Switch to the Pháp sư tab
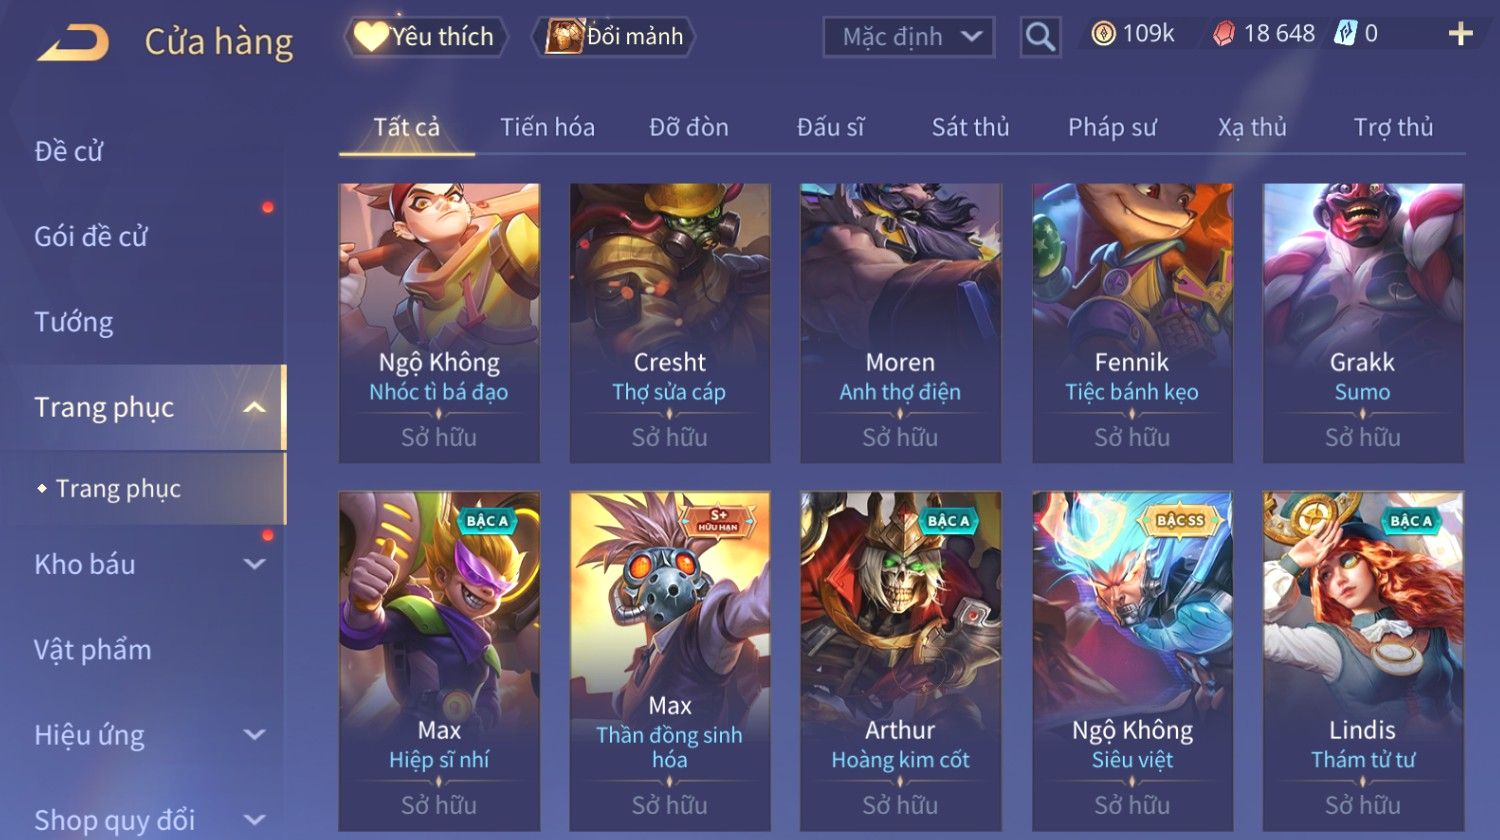1500x840 pixels. 1112,127
